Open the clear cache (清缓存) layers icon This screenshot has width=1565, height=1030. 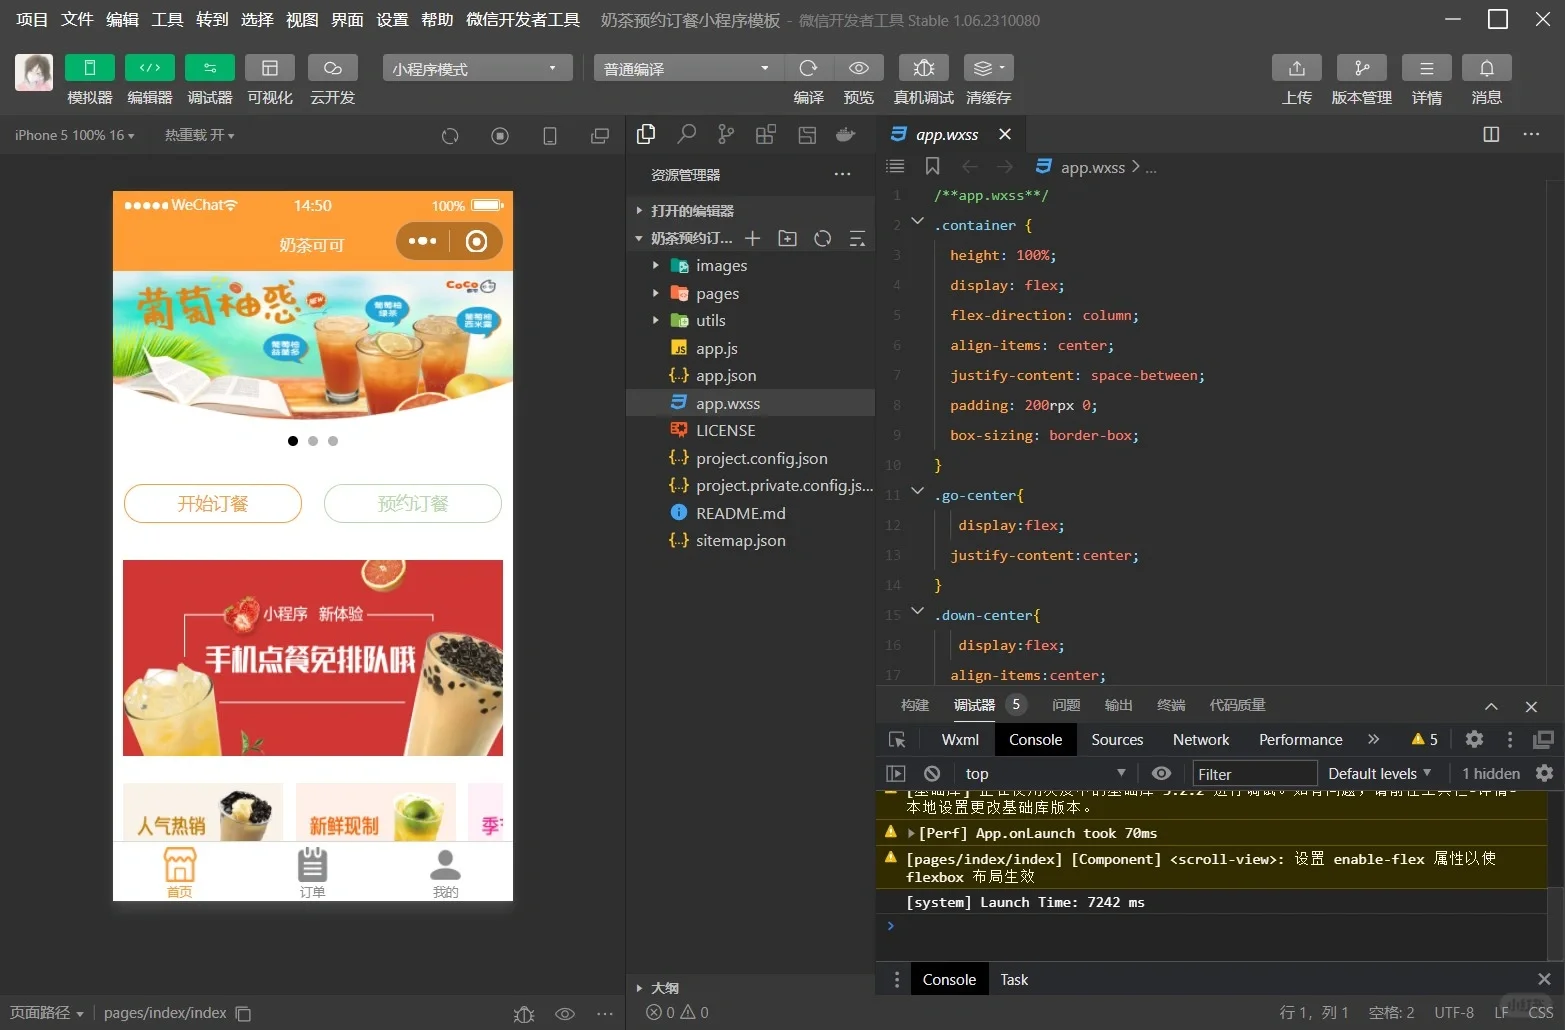tap(988, 67)
